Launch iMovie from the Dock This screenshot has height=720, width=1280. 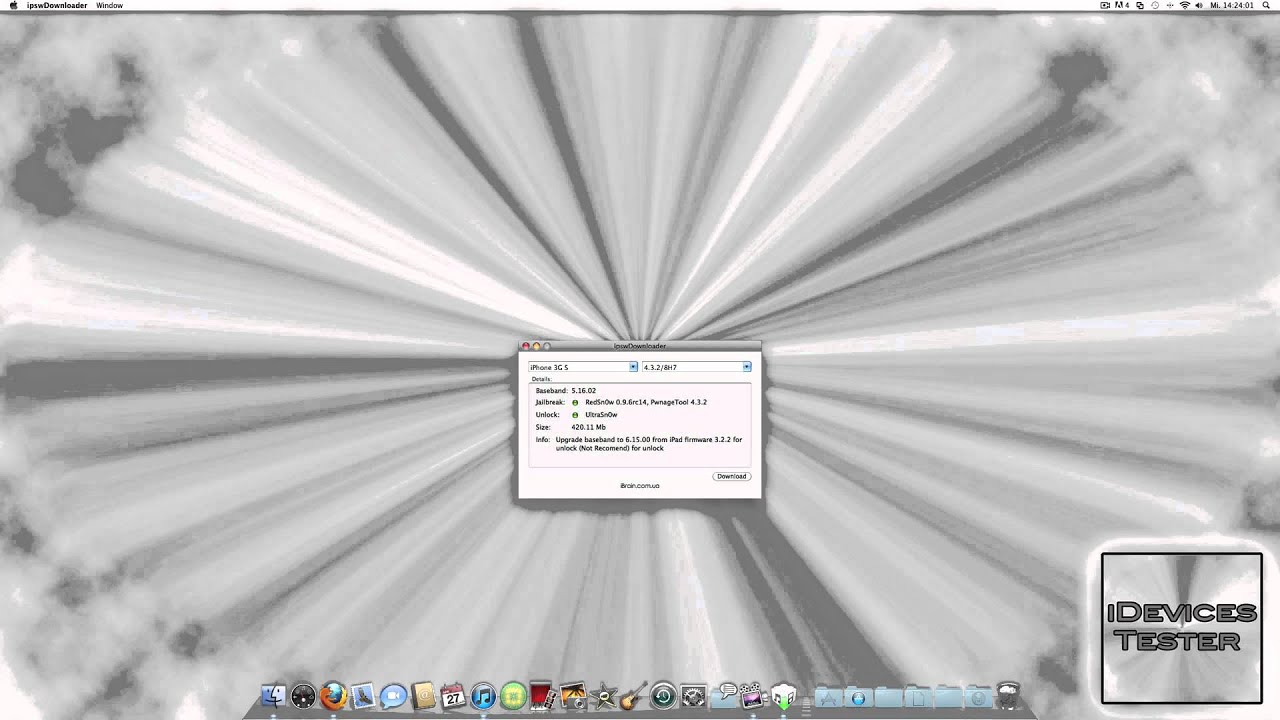pyautogui.click(x=602, y=696)
